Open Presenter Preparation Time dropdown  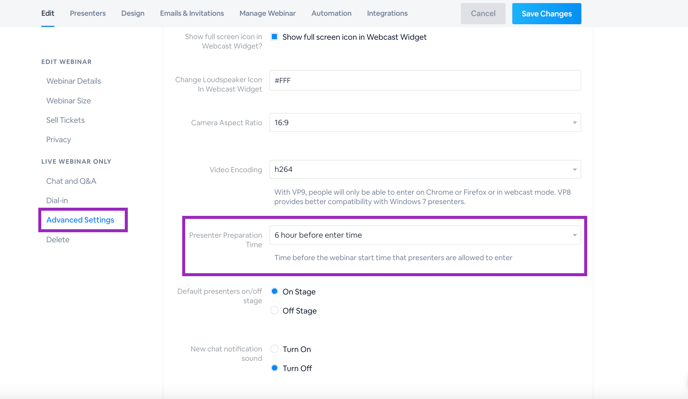pos(425,235)
